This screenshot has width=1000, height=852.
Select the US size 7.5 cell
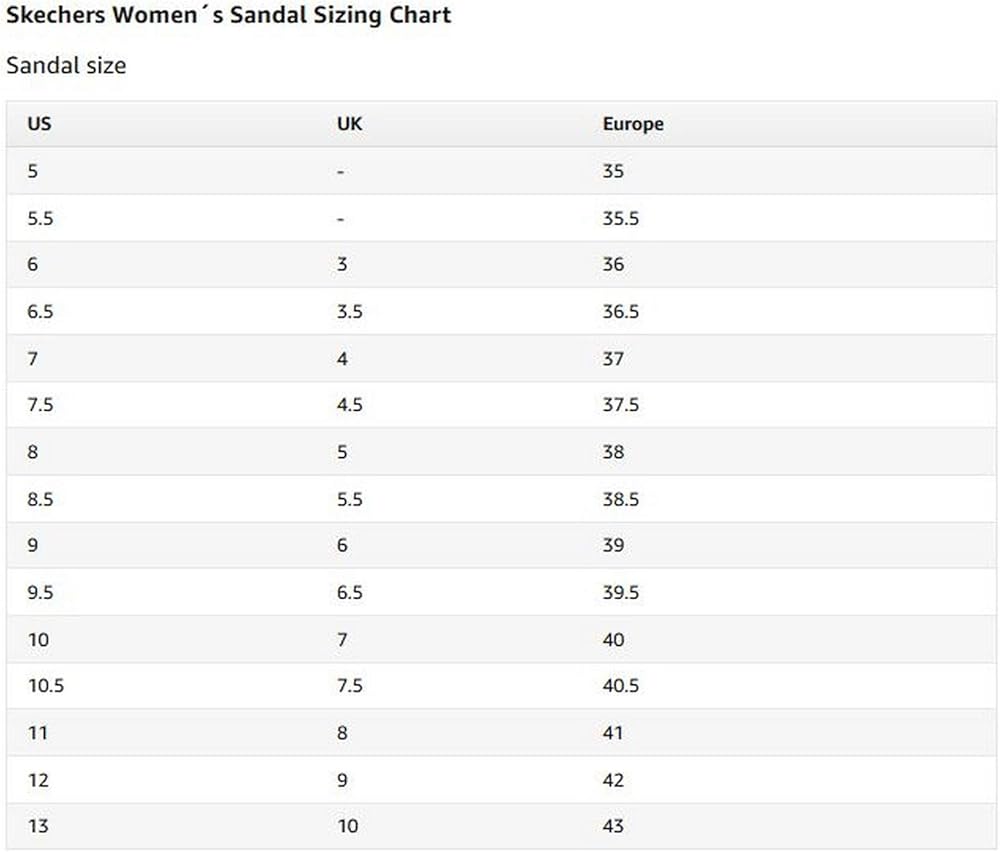click(x=40, y=405)
